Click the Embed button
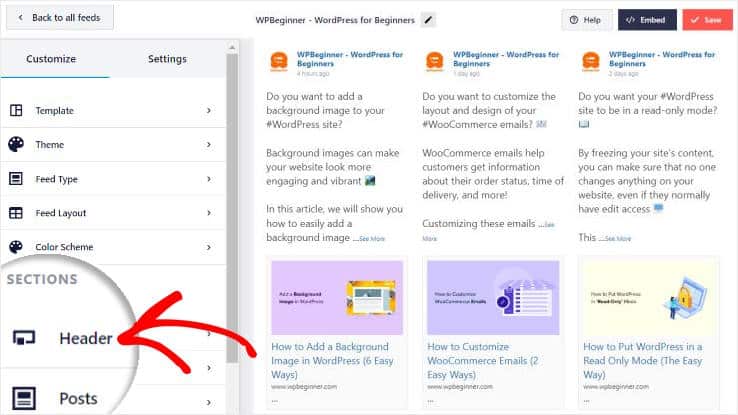Screen dimensions: 738x415 click(x=647, y=20)
